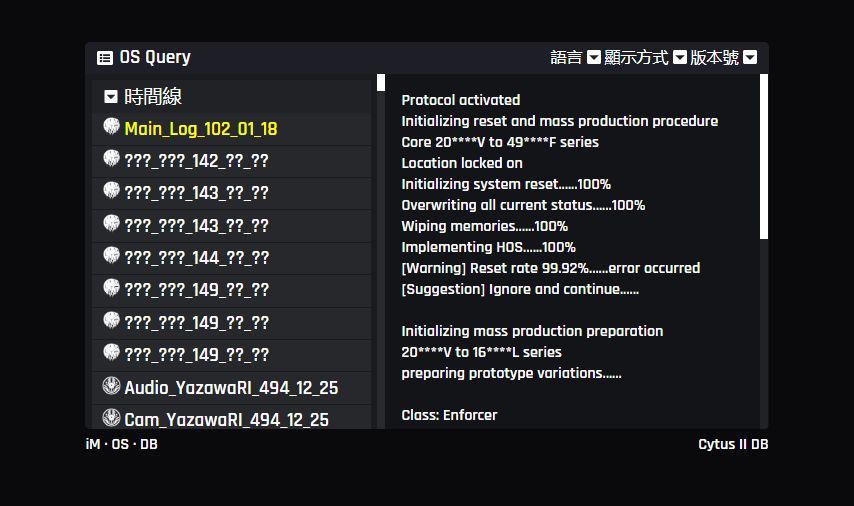
Task: Click the OS Query list icon
Action: [105, 58]
